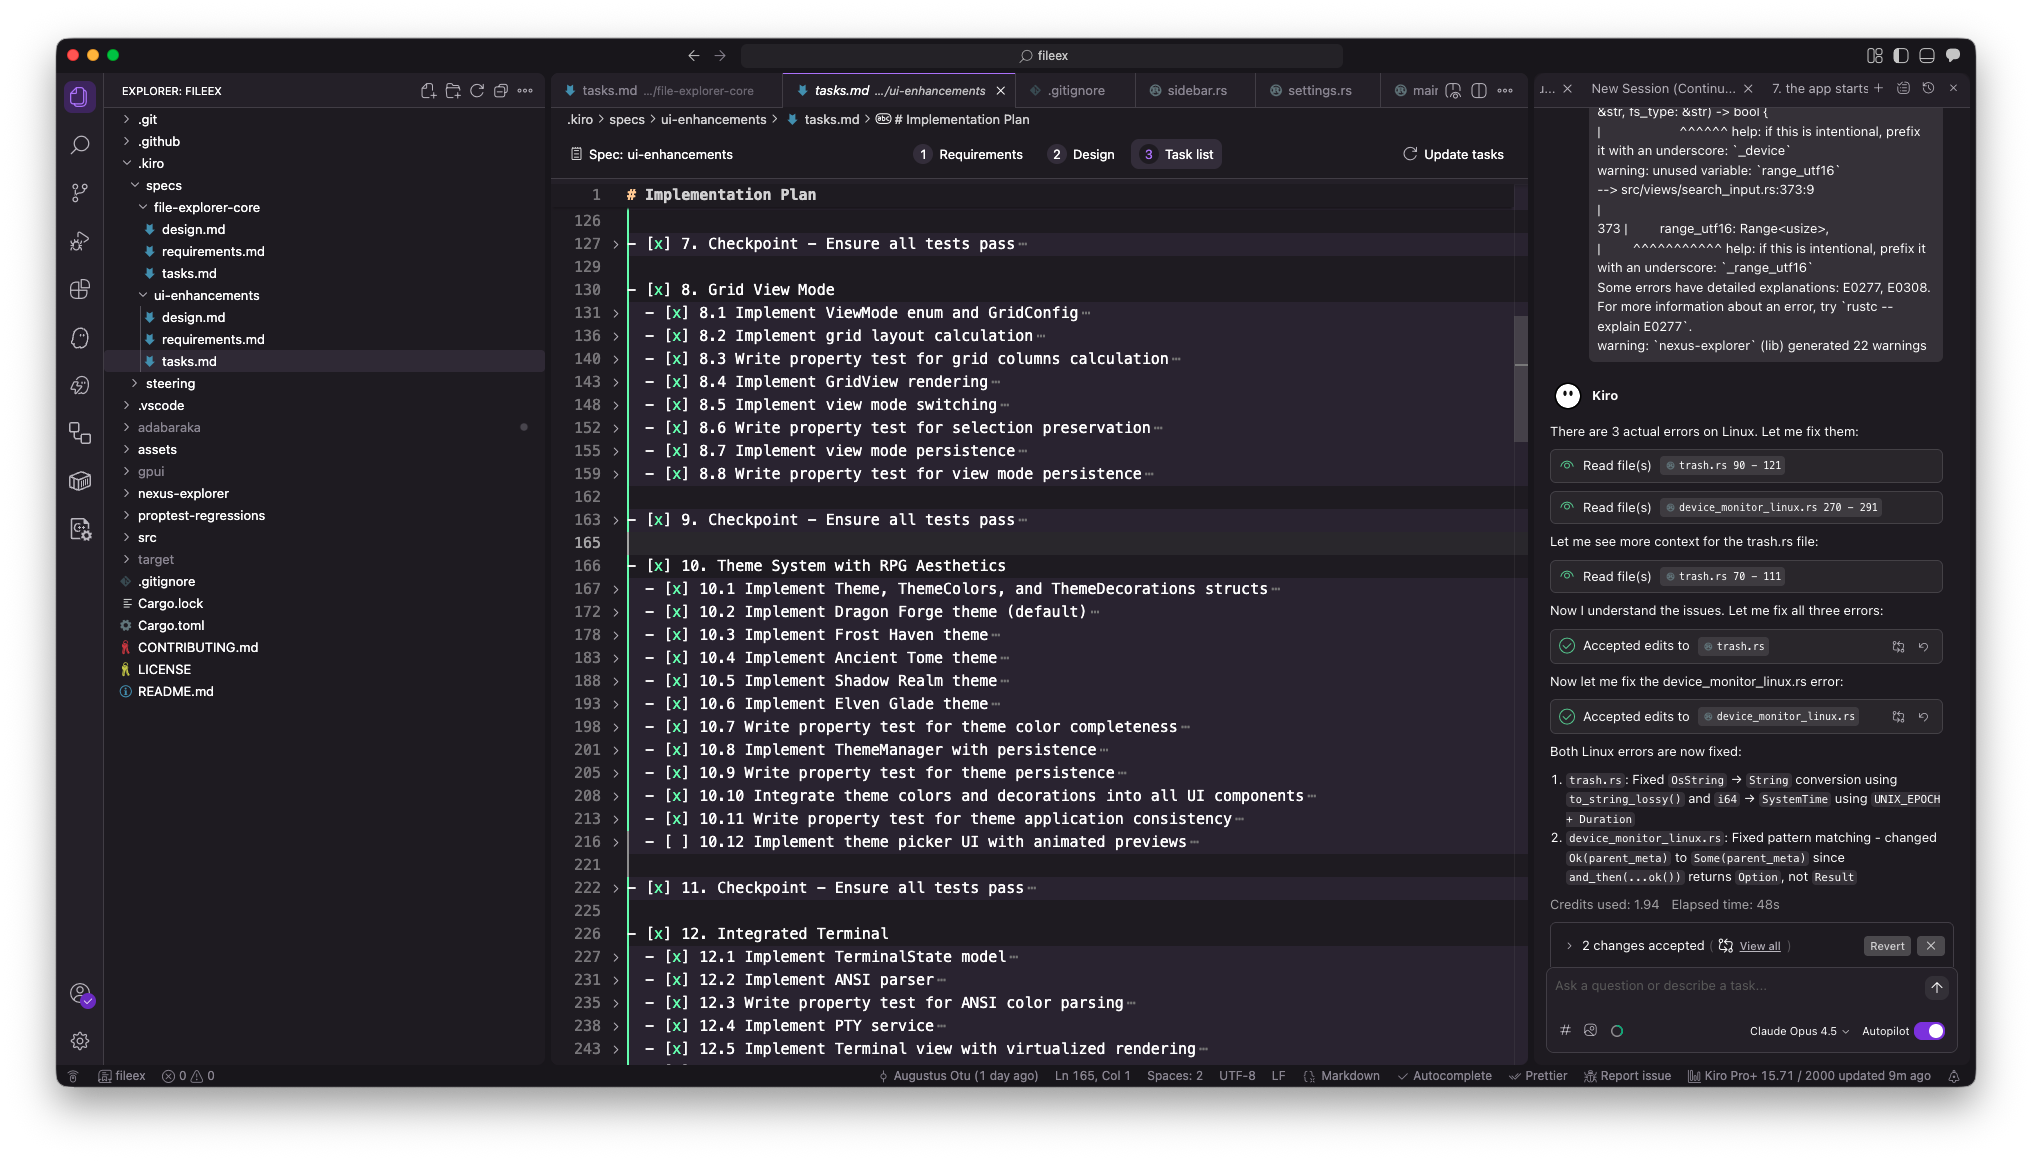Open Search in the activity bar
This screenshot has height=1161, width=2032.
click(80, 145)
